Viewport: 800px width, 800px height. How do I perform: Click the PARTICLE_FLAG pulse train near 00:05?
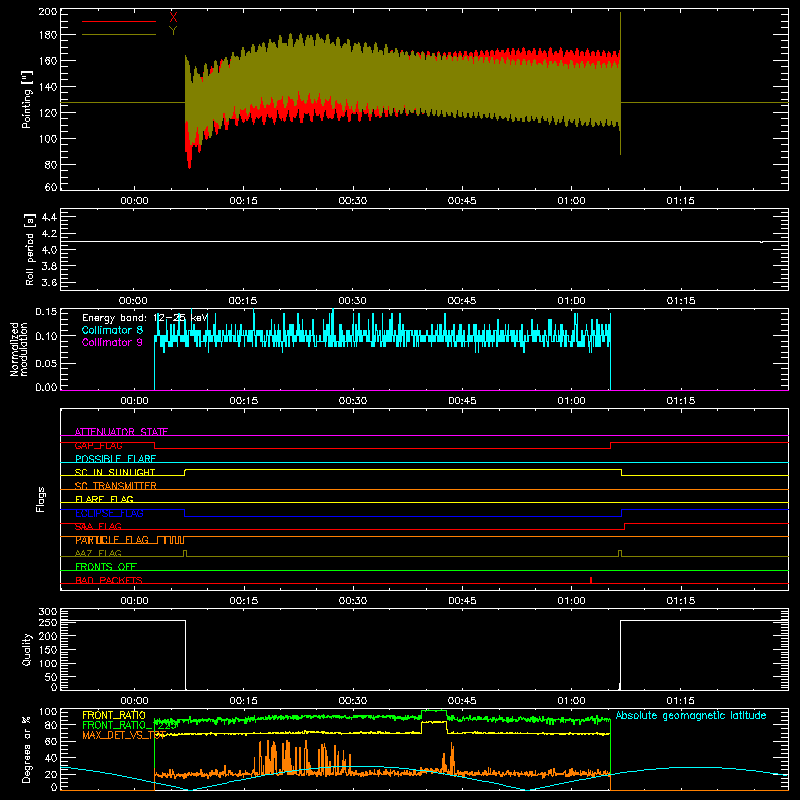(x=171, y=540)
